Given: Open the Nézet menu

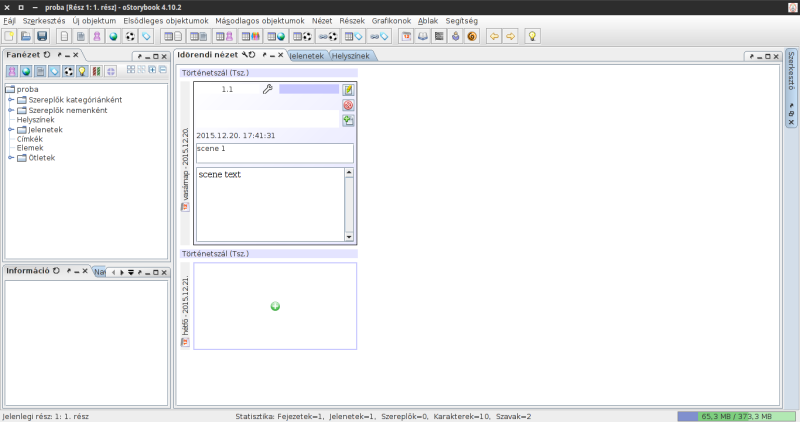Looking at the screenshot, I should coord(322,20).
